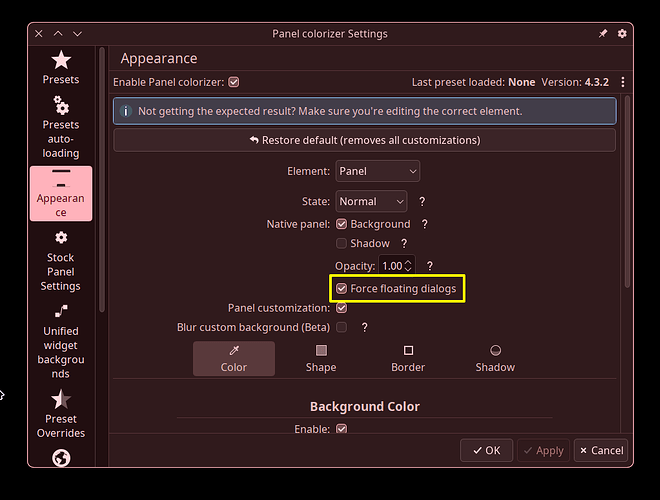Open the Presets page in sidebar

pyautogui.click(x=61, y=67)
